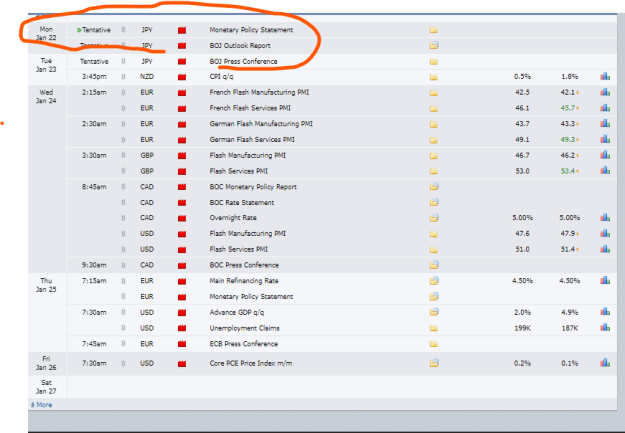Click the Sat Jan 27 date cell
The image size is (625, 433).
pyautogui.click(x=46, y=387)
